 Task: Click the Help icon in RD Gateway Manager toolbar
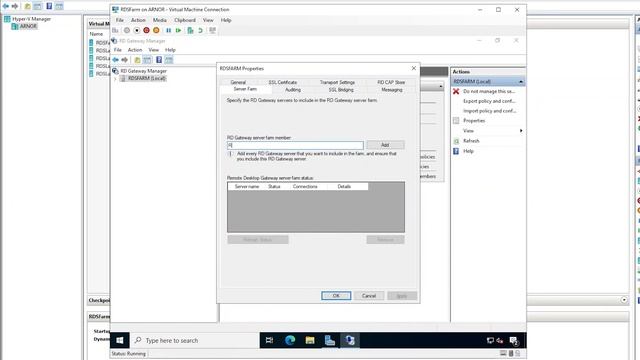(159, 60)
